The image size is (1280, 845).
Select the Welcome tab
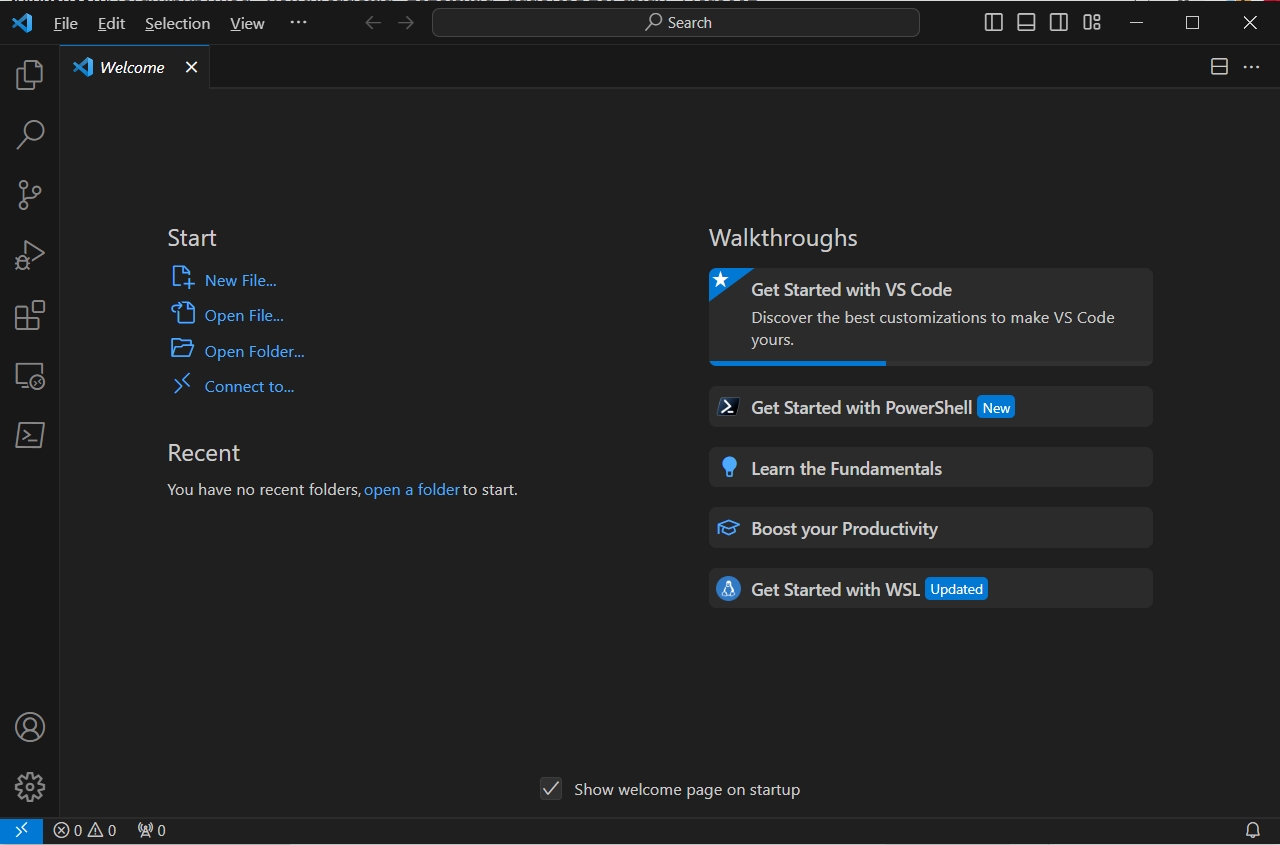(x=135, y=67)
